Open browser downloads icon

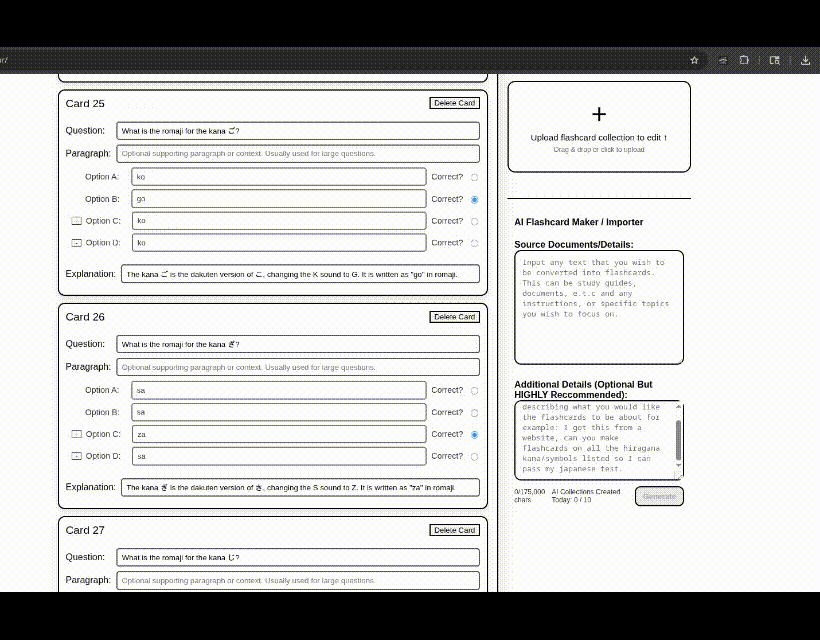click(805, 60)
